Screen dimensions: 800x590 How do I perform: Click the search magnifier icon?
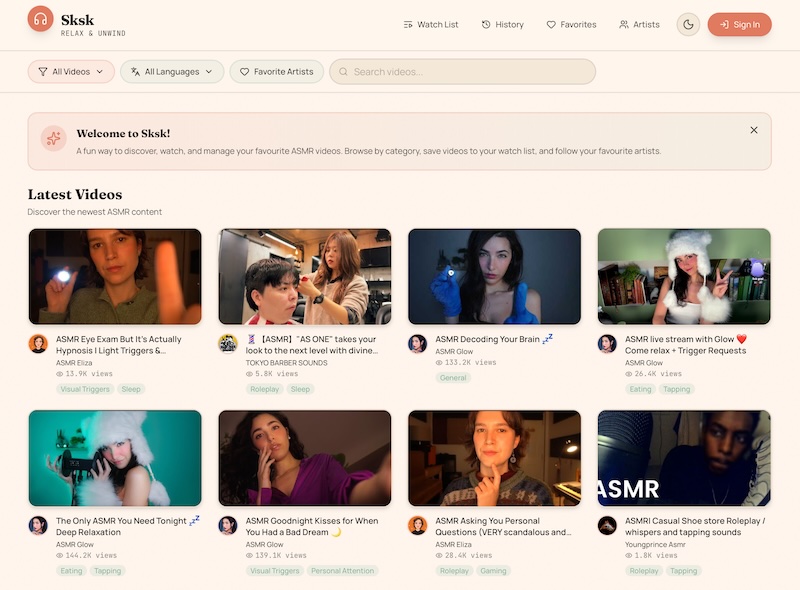[344, 72]
